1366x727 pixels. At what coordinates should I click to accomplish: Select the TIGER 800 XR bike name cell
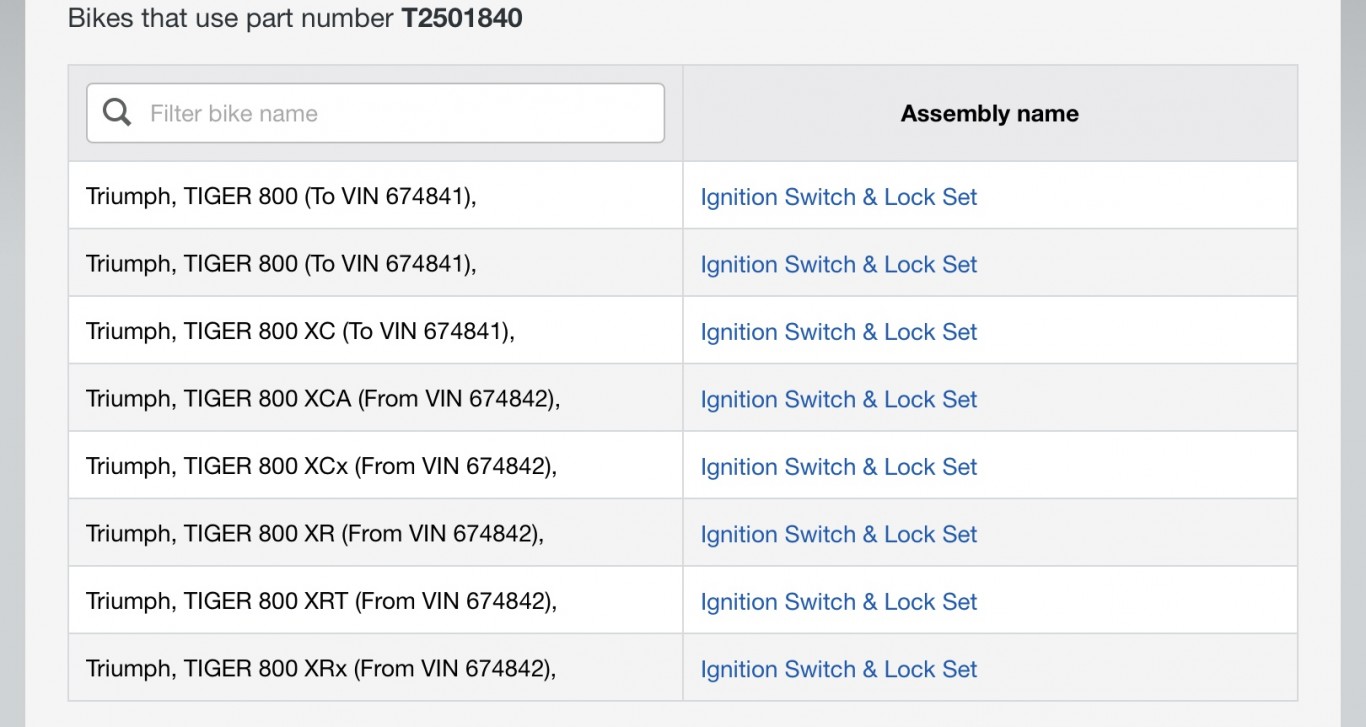(x=376, y=532)
